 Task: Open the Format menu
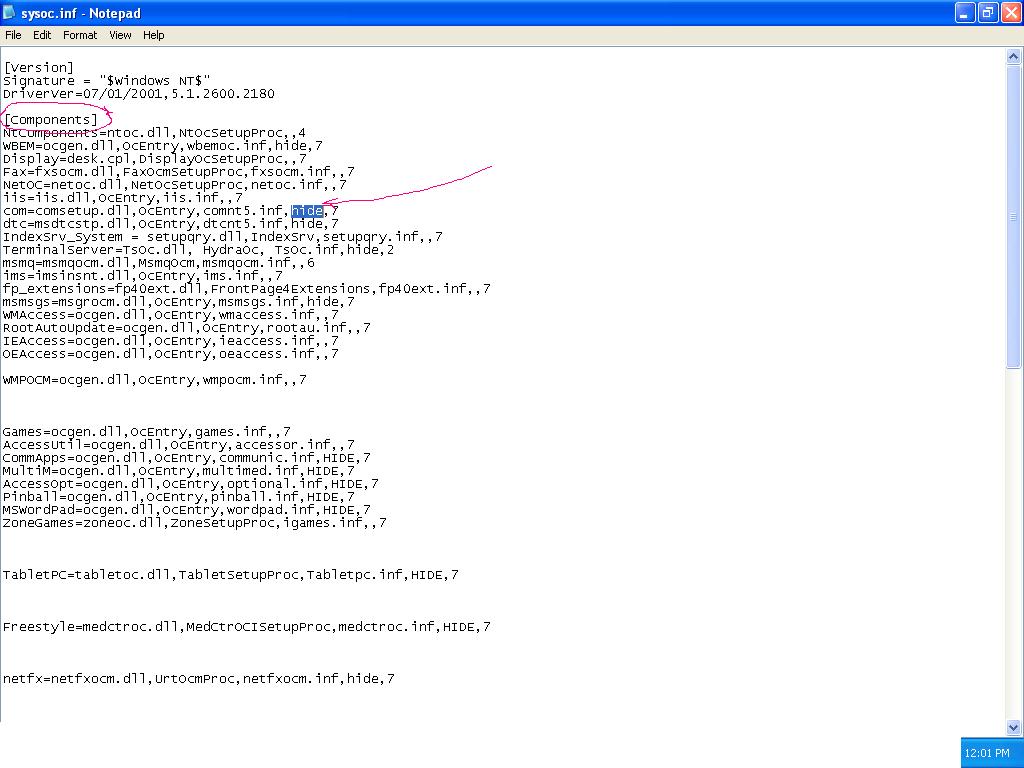[80, 35]
